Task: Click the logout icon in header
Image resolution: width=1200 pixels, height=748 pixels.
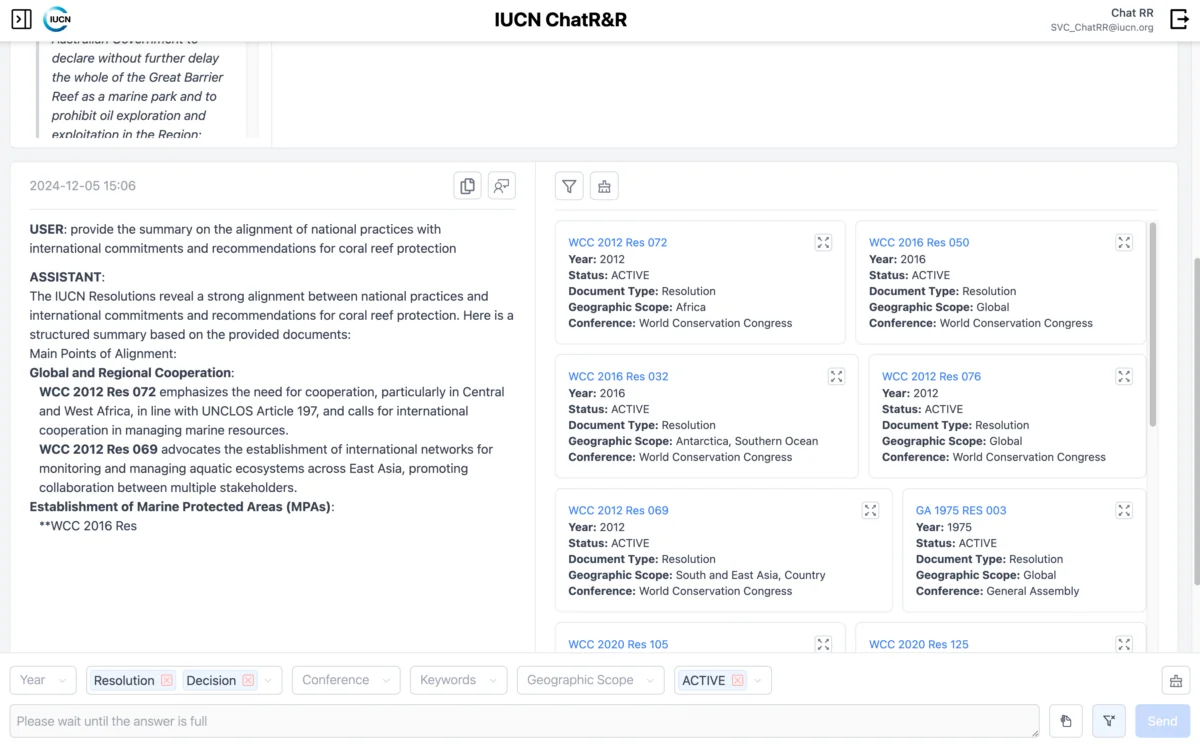Action: click(1178, 19)
